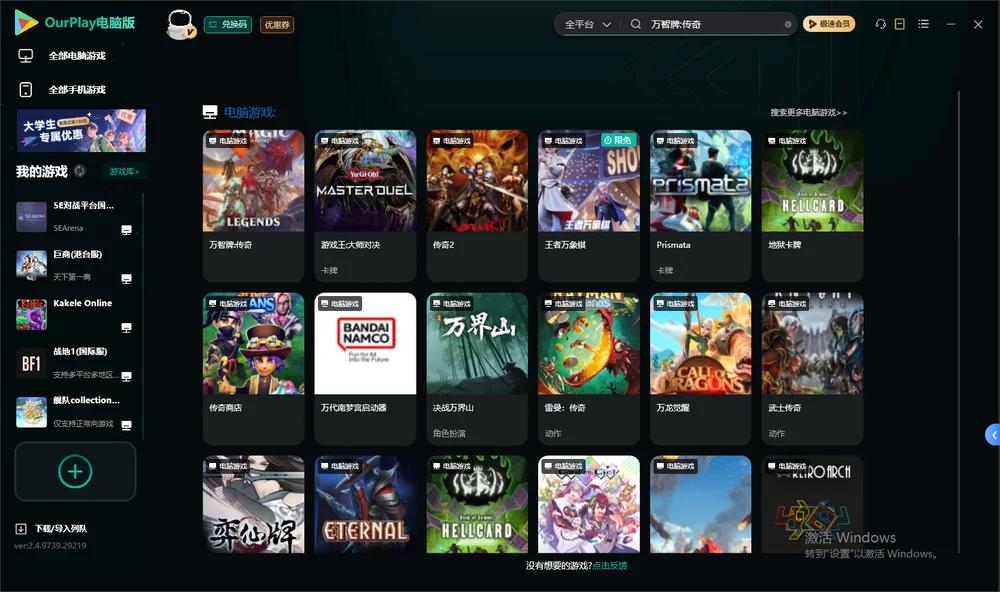Click the search magnifier icon
Screen dimensions: 1000x592
pyautogui.click(x=636, y=24)
